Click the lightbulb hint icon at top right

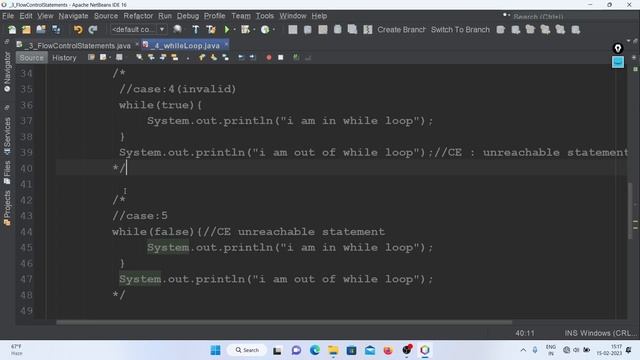click(x=618, y=49)
